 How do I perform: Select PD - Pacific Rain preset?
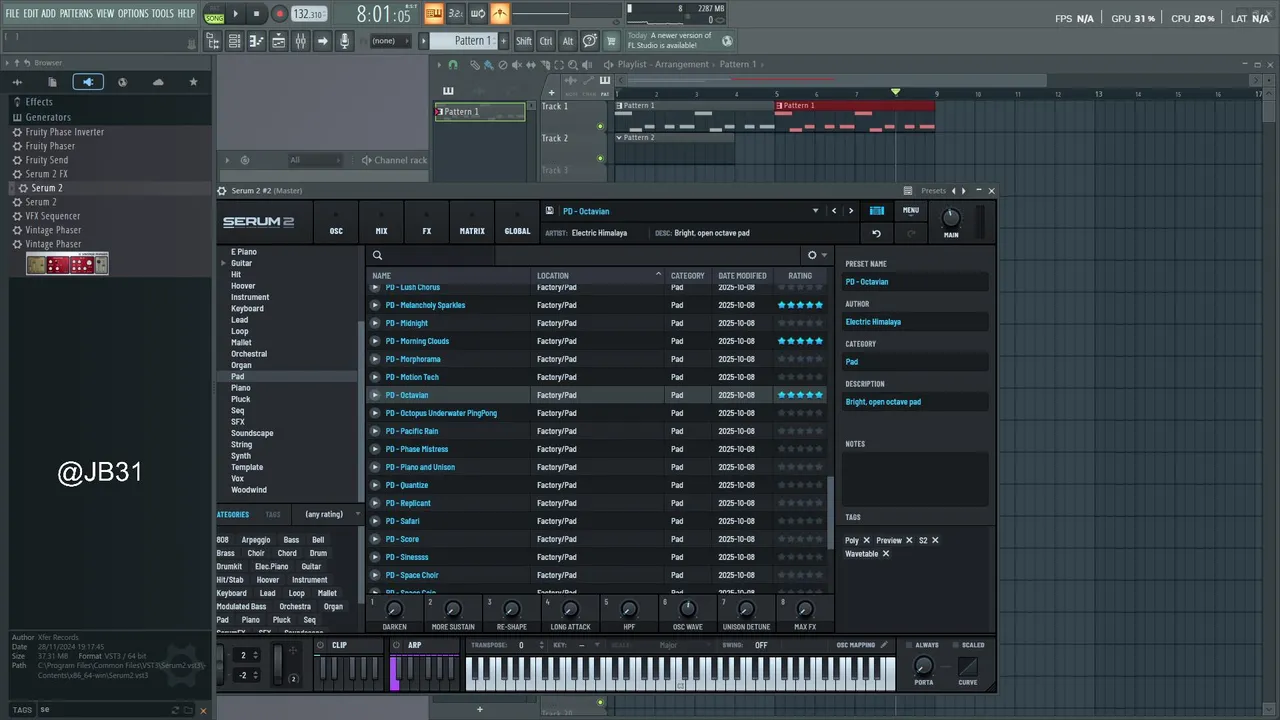tap(412, 431)
